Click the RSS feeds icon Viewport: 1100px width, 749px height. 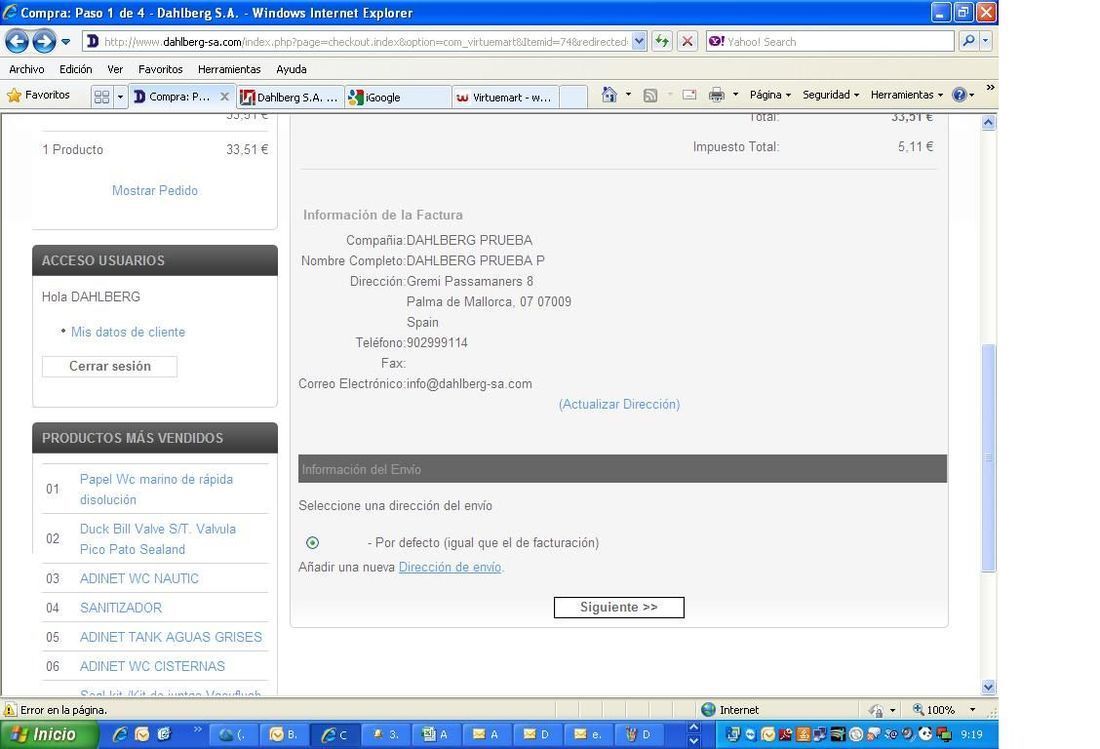tap(650, 95)
